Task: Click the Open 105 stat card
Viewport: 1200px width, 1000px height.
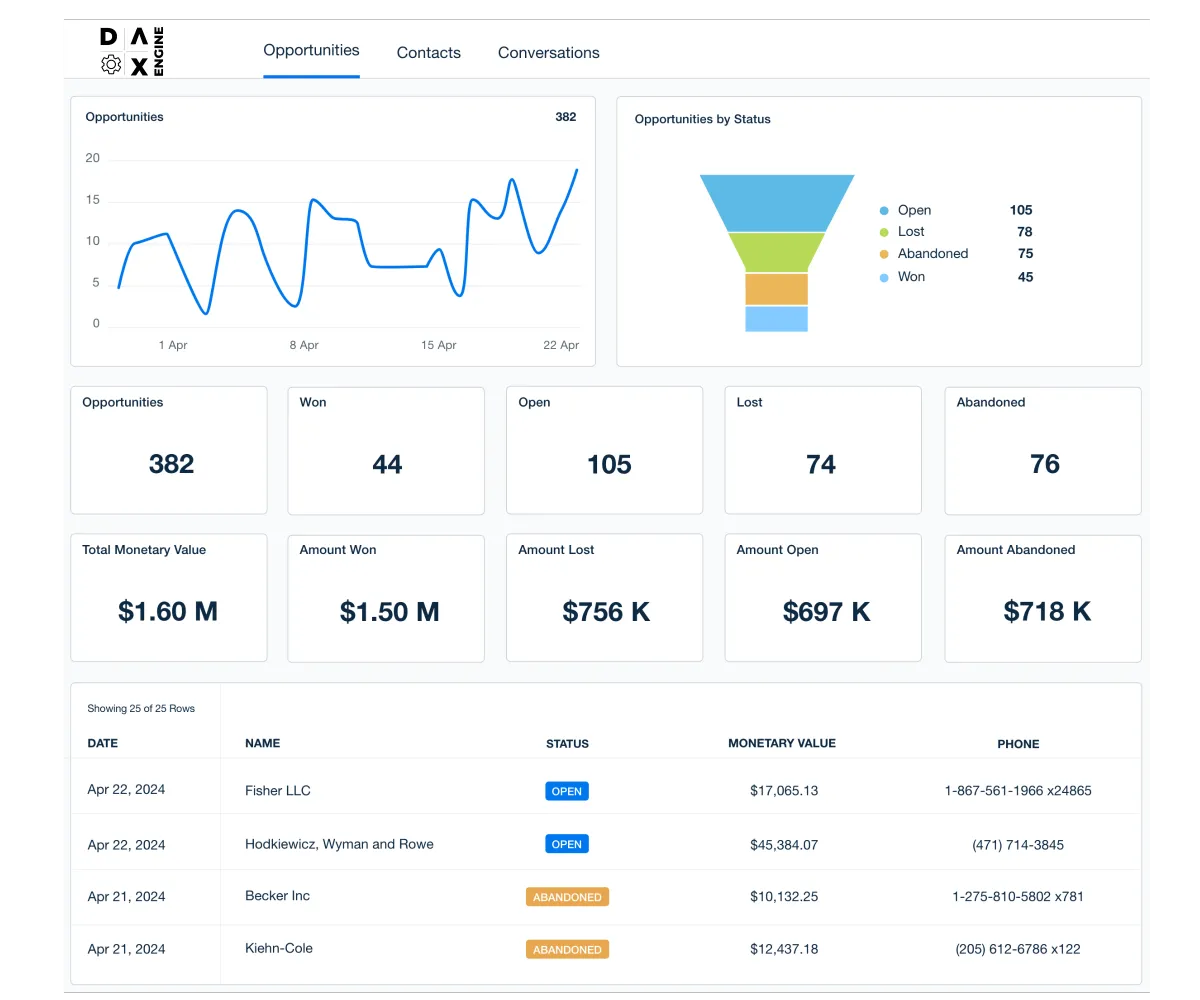Action: coord(604,450)
